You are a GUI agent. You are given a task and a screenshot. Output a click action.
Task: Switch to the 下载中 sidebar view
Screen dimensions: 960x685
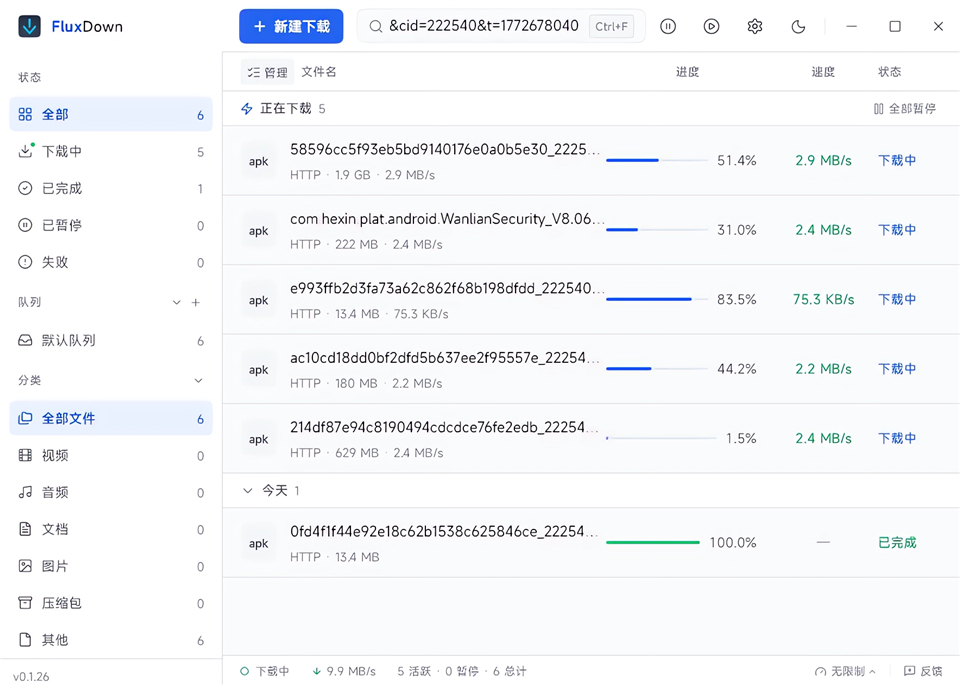[x=51, y=151]
